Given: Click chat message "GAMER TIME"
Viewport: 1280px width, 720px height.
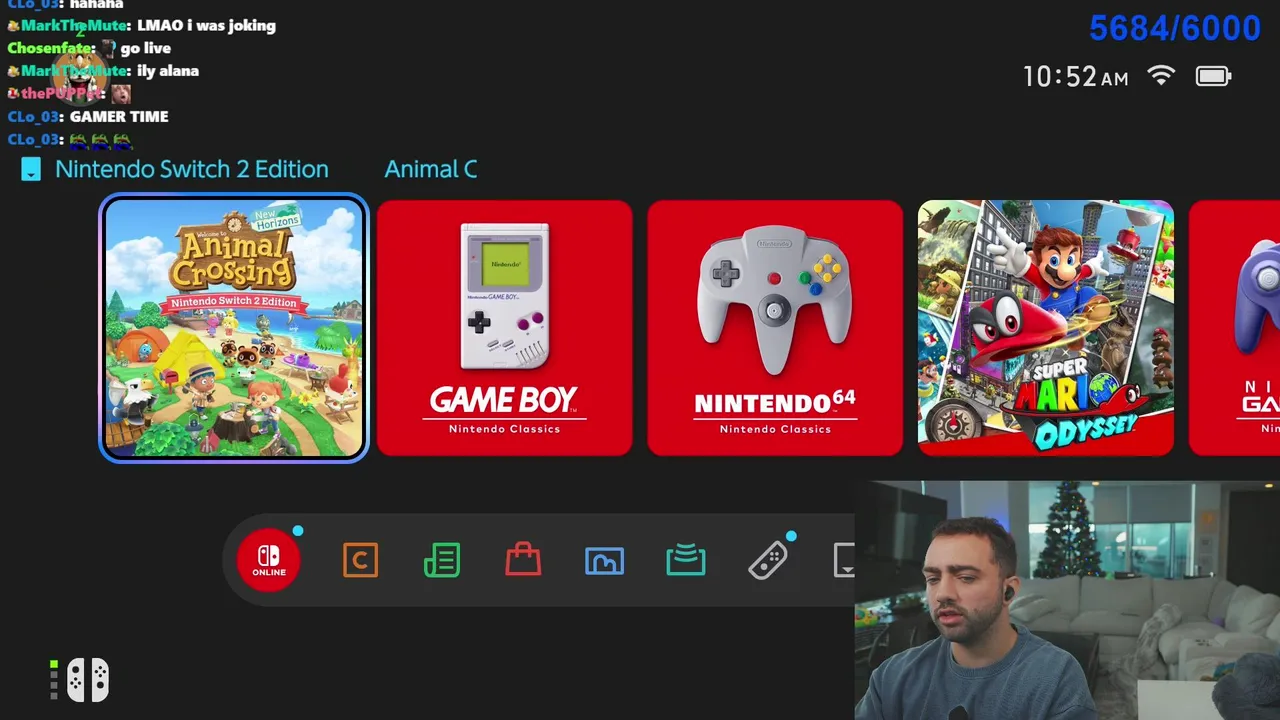Looking at the screenshot, I should pos(119,116).
